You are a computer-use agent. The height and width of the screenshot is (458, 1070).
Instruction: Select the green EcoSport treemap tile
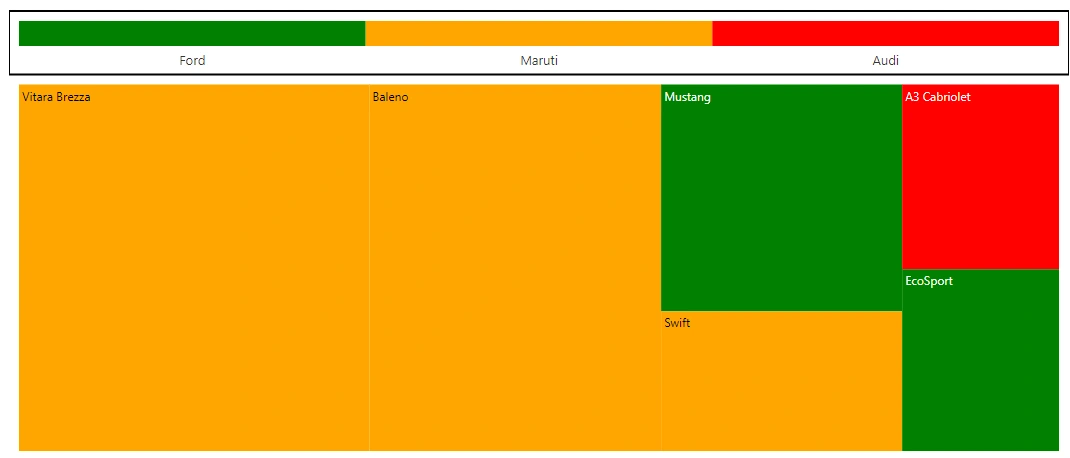click(981, 360)
